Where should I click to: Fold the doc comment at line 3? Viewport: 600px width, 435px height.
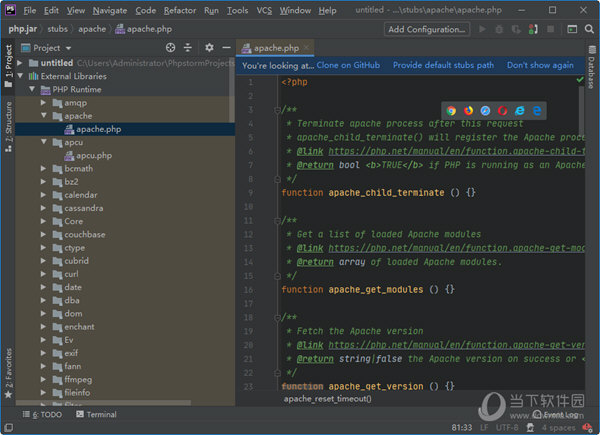(277, 110)
